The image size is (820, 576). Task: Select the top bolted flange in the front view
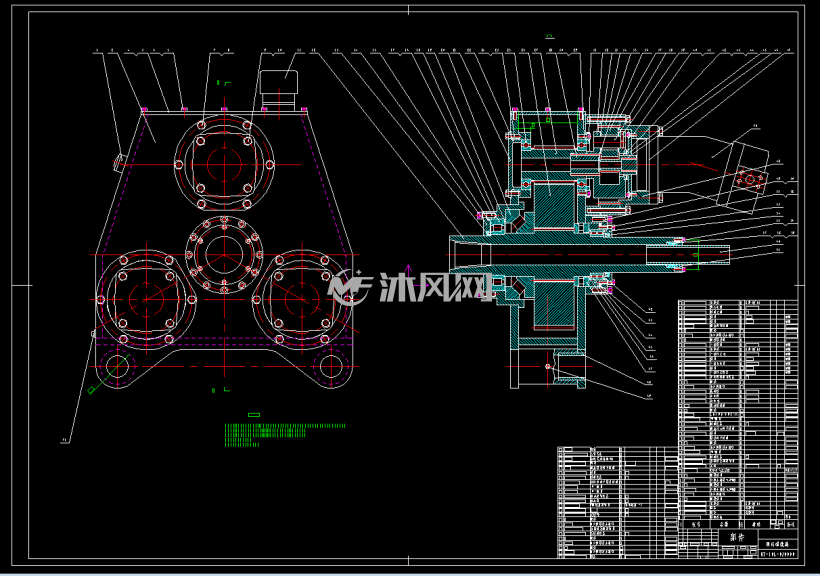tap(224, 164)
